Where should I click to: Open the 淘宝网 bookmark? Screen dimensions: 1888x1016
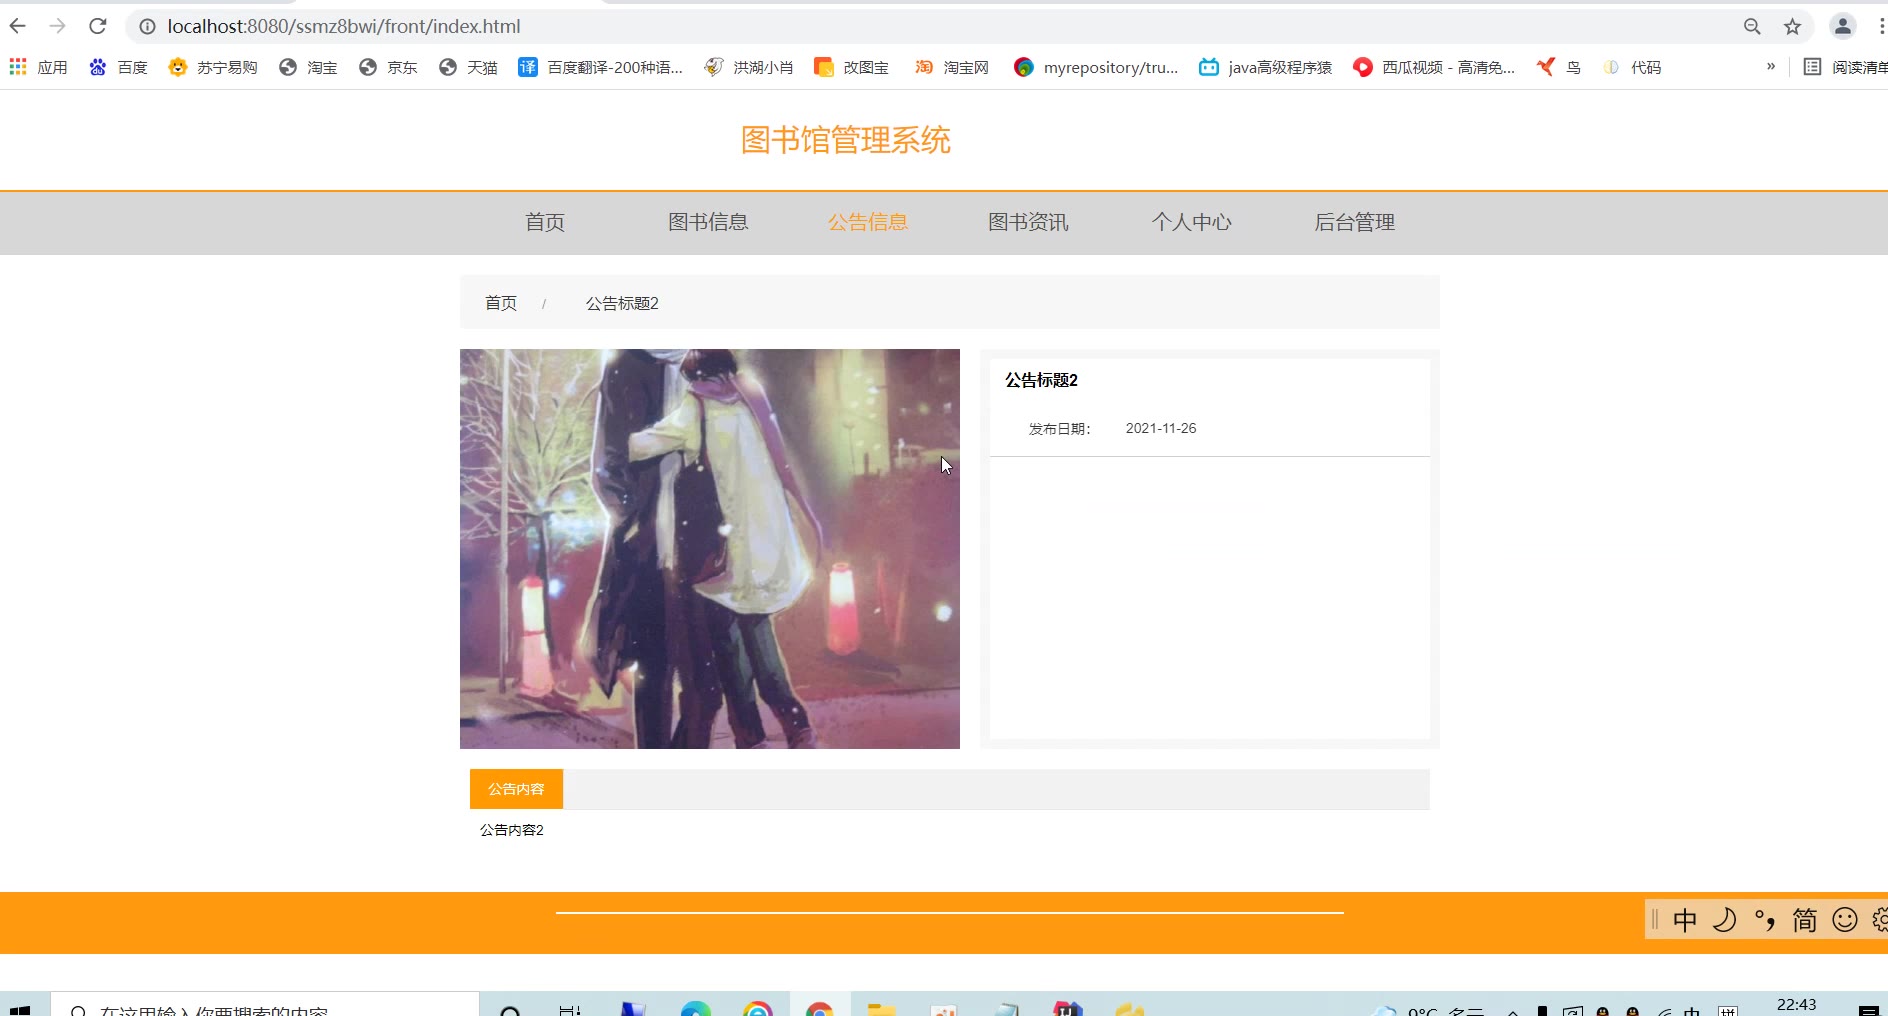pos(952,67)
